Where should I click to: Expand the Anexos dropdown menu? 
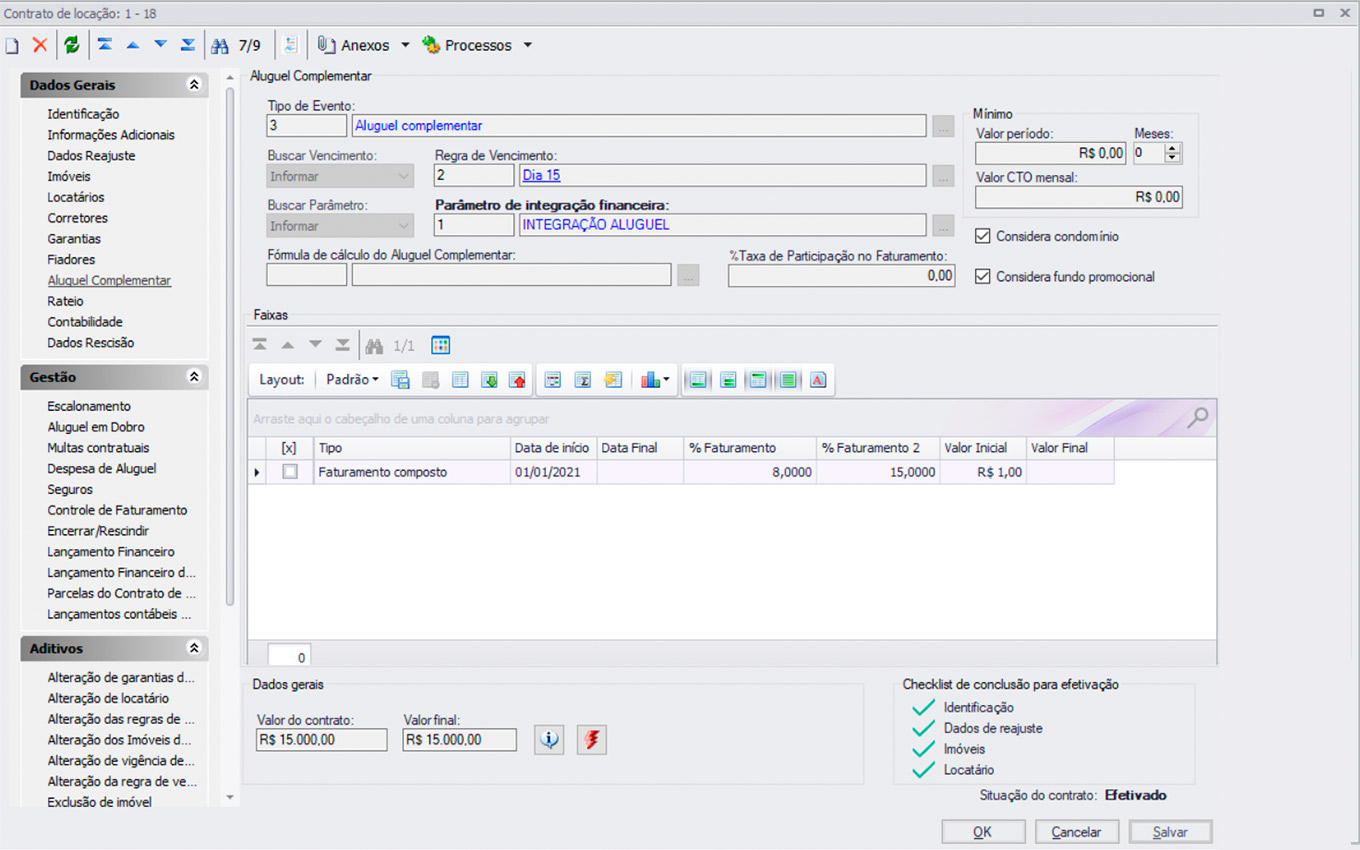405,46
